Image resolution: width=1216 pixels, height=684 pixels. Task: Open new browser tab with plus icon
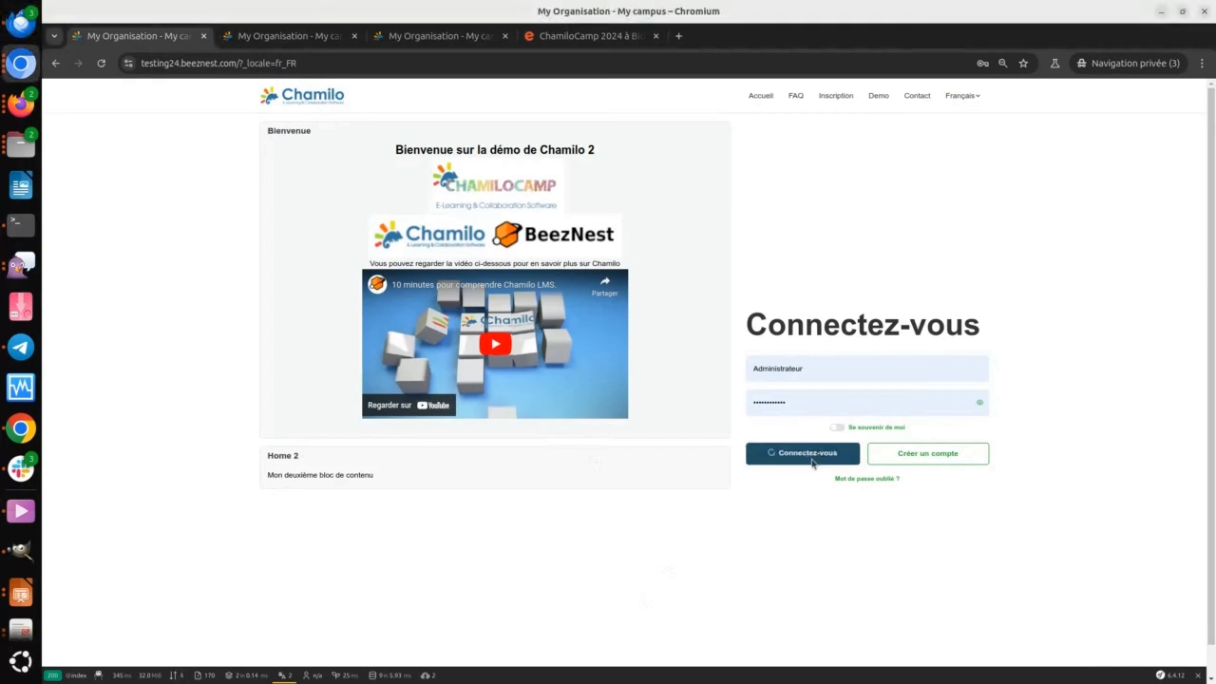pos(679,36)
